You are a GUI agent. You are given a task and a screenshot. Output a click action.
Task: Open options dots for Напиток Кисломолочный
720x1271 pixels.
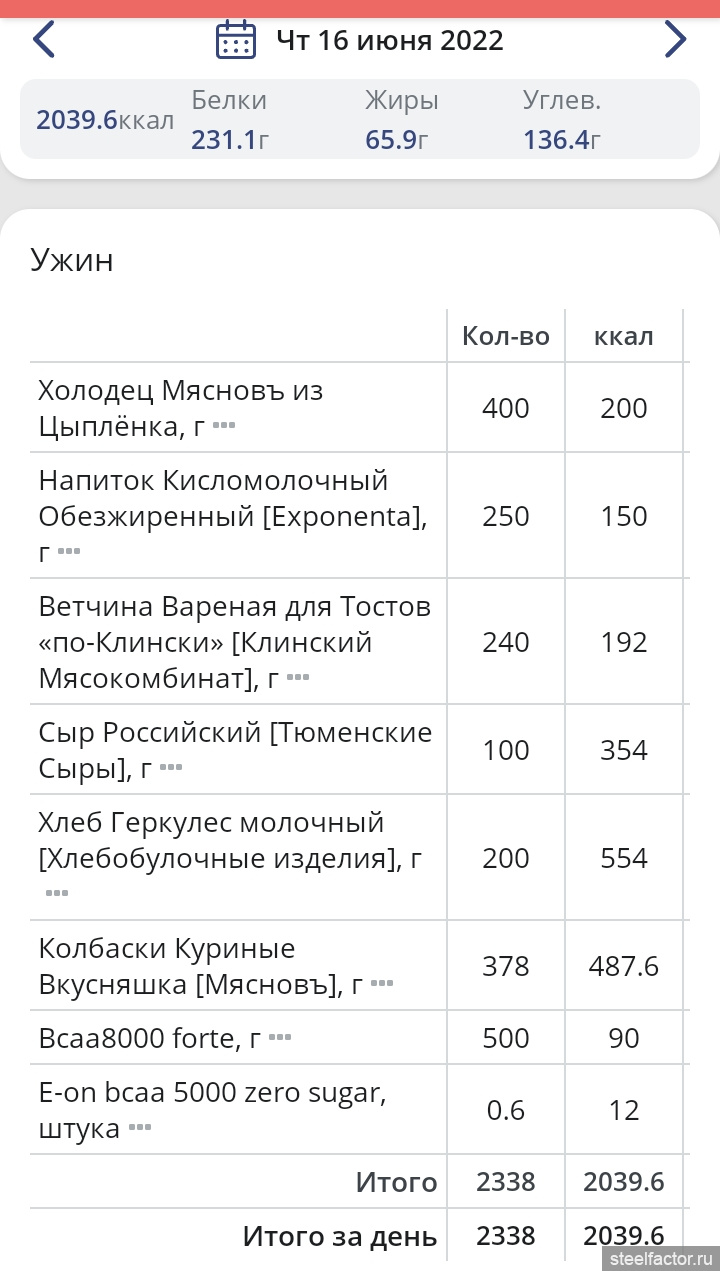coord(68,551)
